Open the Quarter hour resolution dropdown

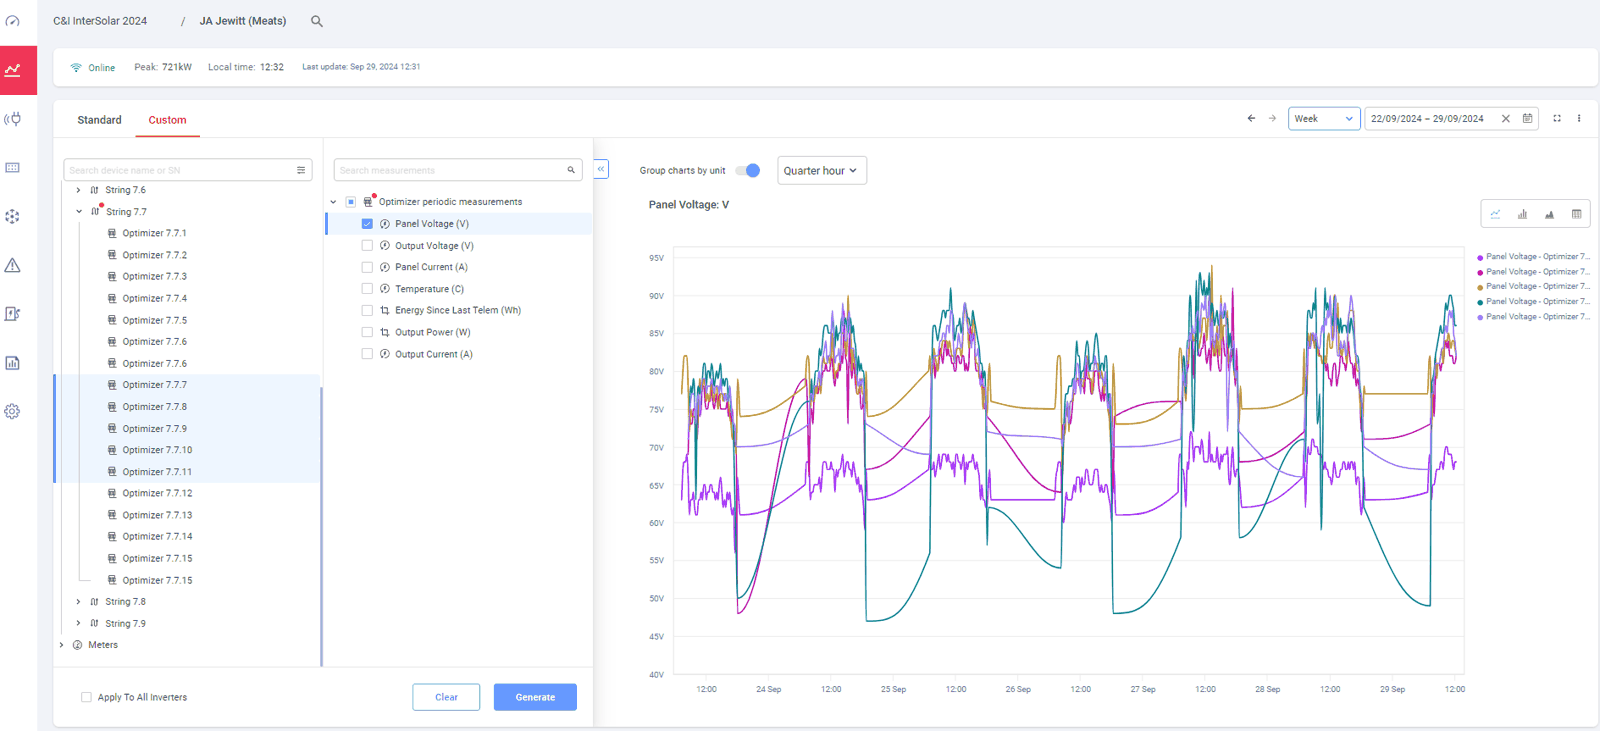tap(821, 171)
